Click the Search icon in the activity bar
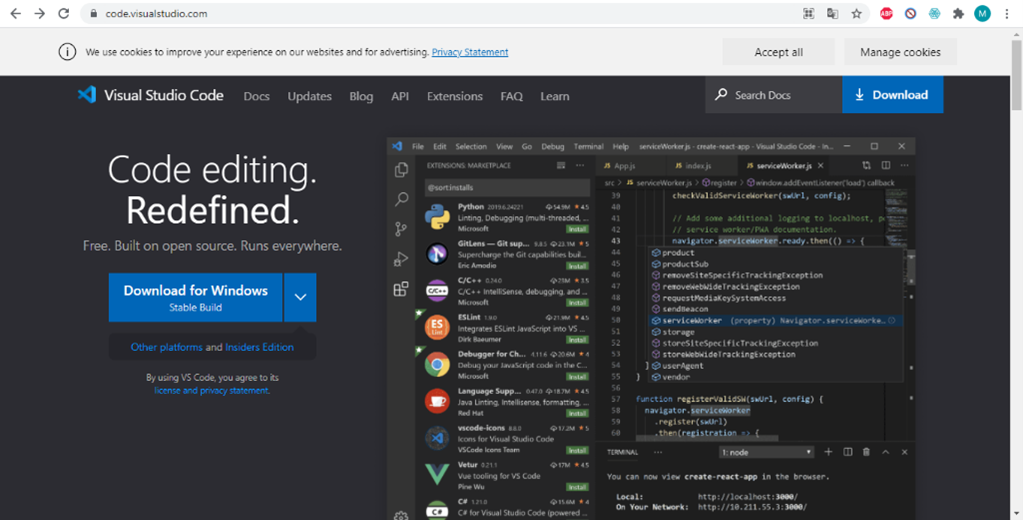Screen dimensions: 1023x520 point(401,199)
